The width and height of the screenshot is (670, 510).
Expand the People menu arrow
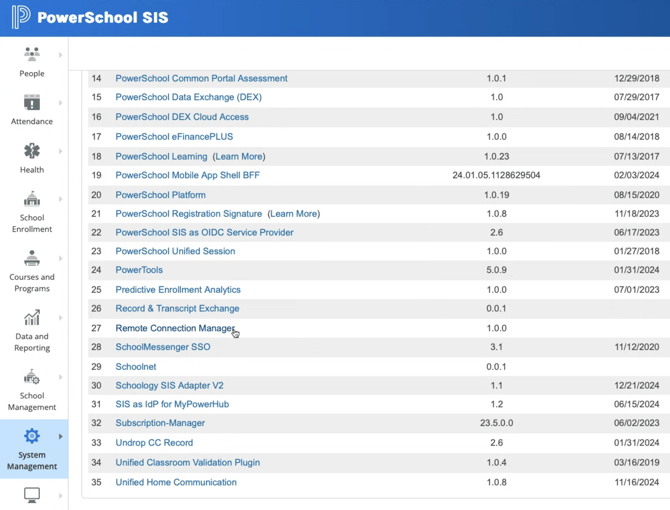point(60,55)
